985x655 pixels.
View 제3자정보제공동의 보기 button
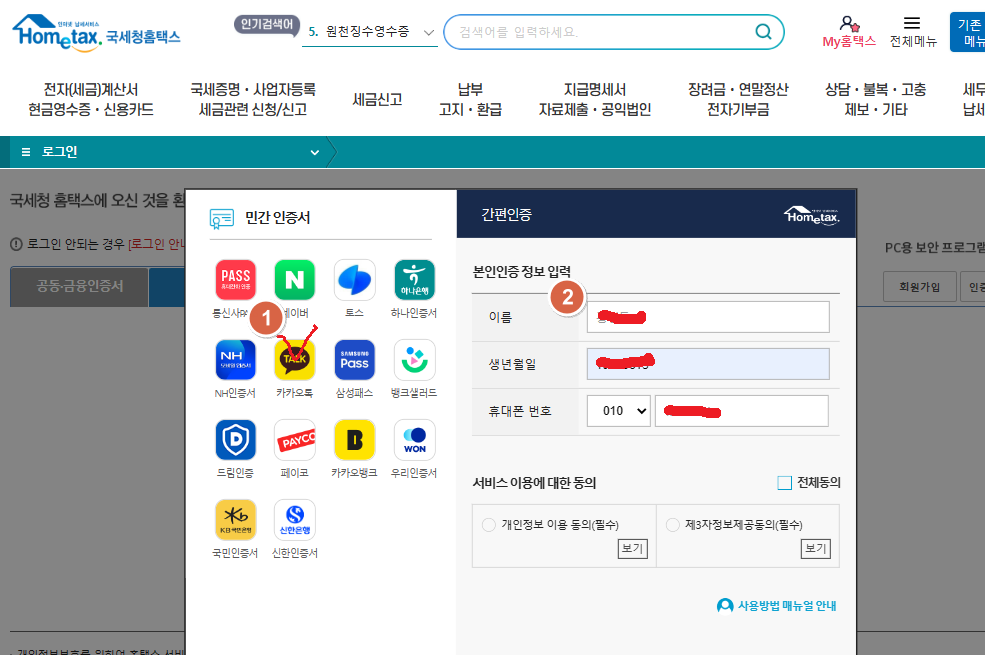tap(816, 548)
